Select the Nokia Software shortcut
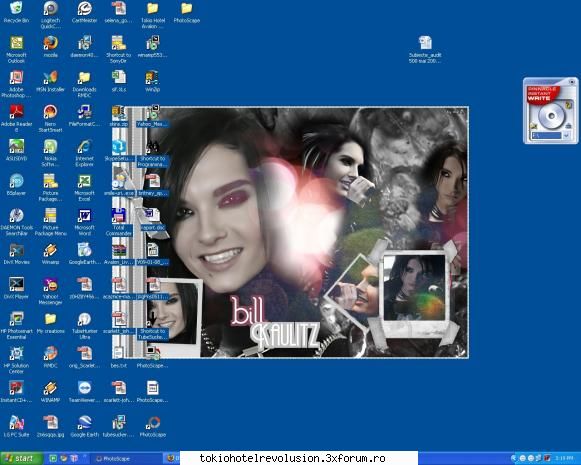581x465 pixels. click(50, 153)
